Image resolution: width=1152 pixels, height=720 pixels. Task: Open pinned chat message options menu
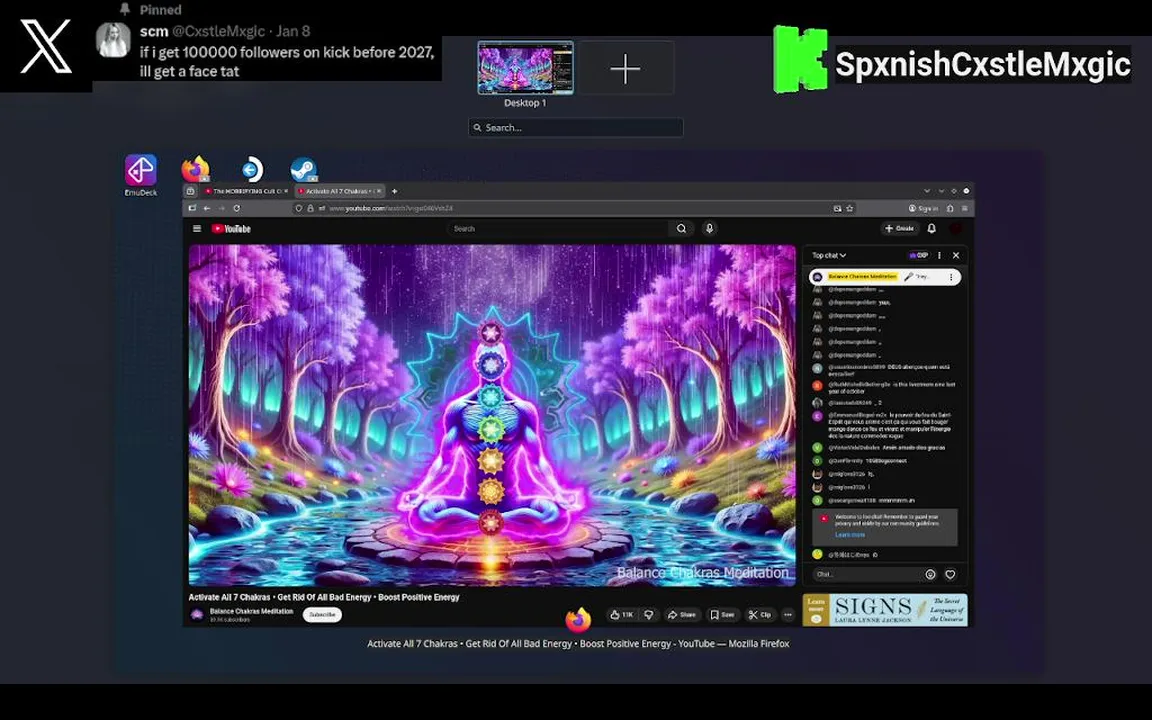click(x=951, y=277)
